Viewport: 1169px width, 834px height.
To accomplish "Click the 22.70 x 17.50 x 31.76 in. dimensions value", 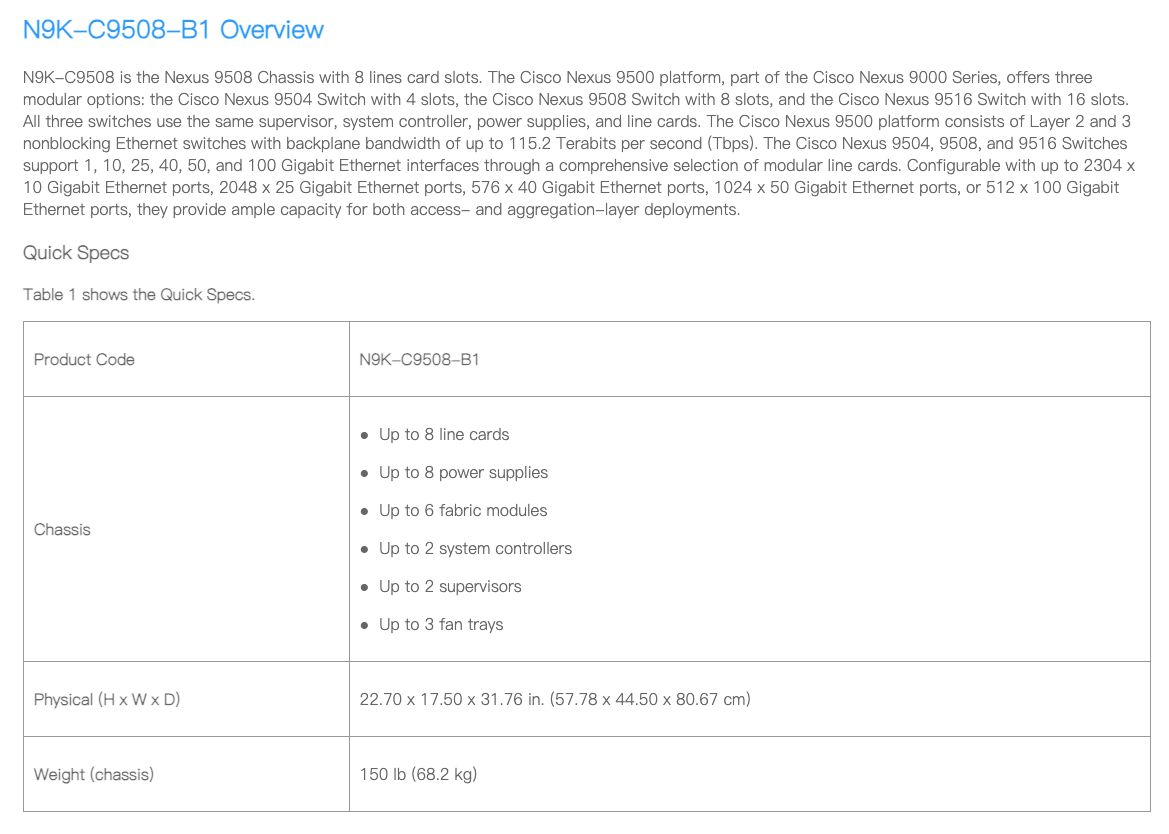I will (554, 699).
